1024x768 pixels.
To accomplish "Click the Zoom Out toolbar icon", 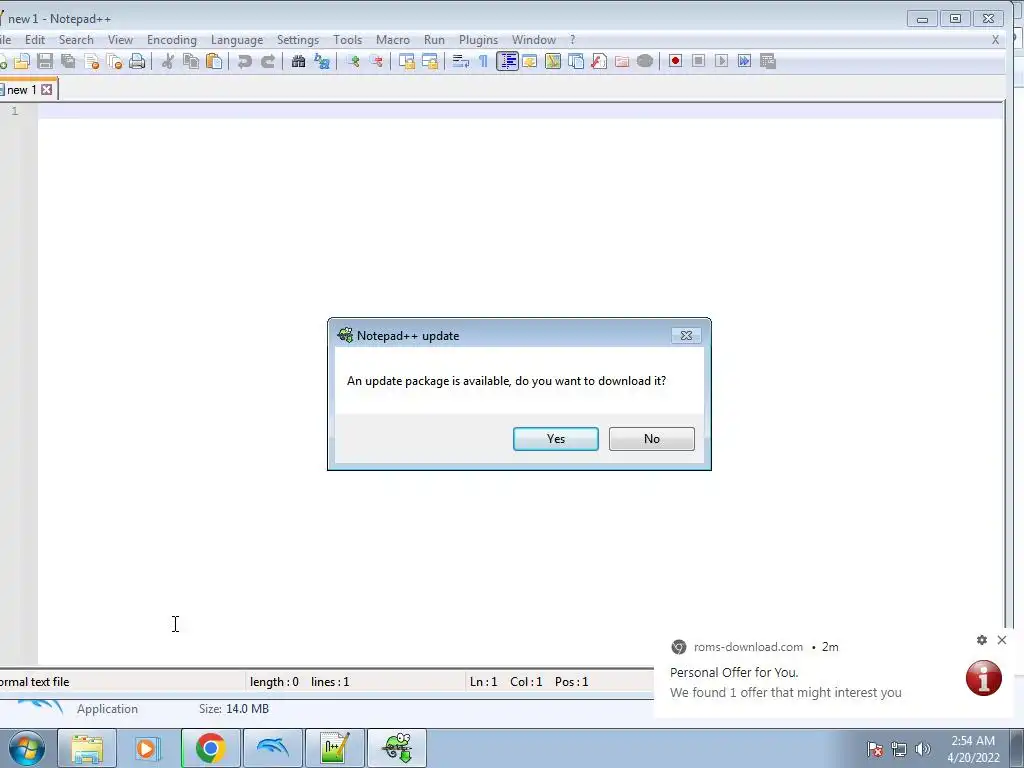I will (x=376, y=61).
